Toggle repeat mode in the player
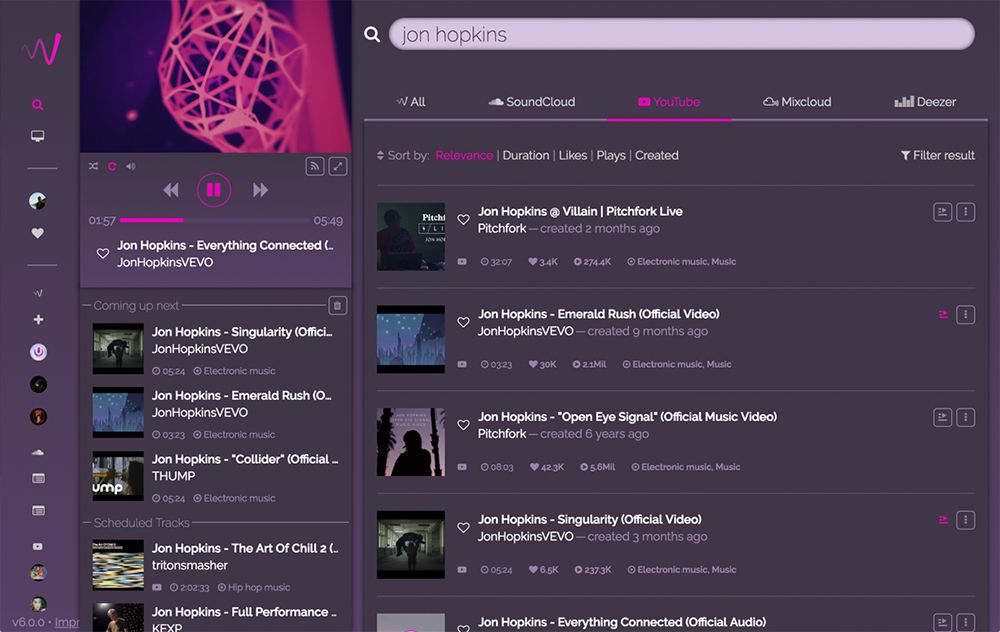This screenshot has height=632, width=1000. [x=112, y=166]
